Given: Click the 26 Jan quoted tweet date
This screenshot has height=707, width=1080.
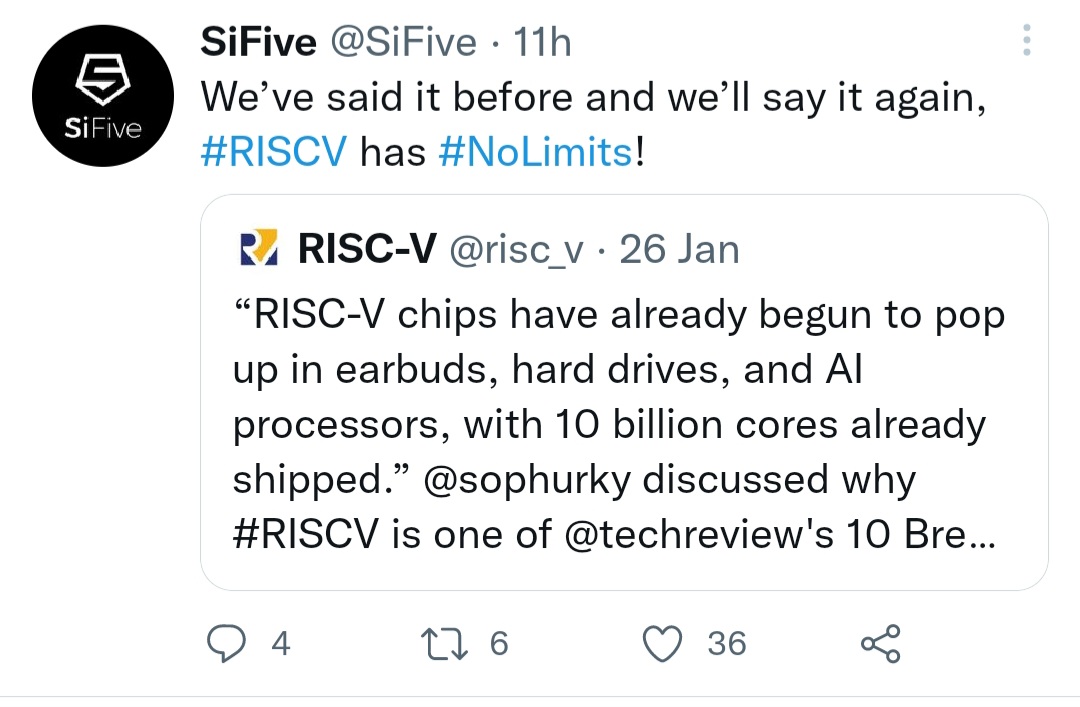Looking at the screenshot, I should coord(679,249).
